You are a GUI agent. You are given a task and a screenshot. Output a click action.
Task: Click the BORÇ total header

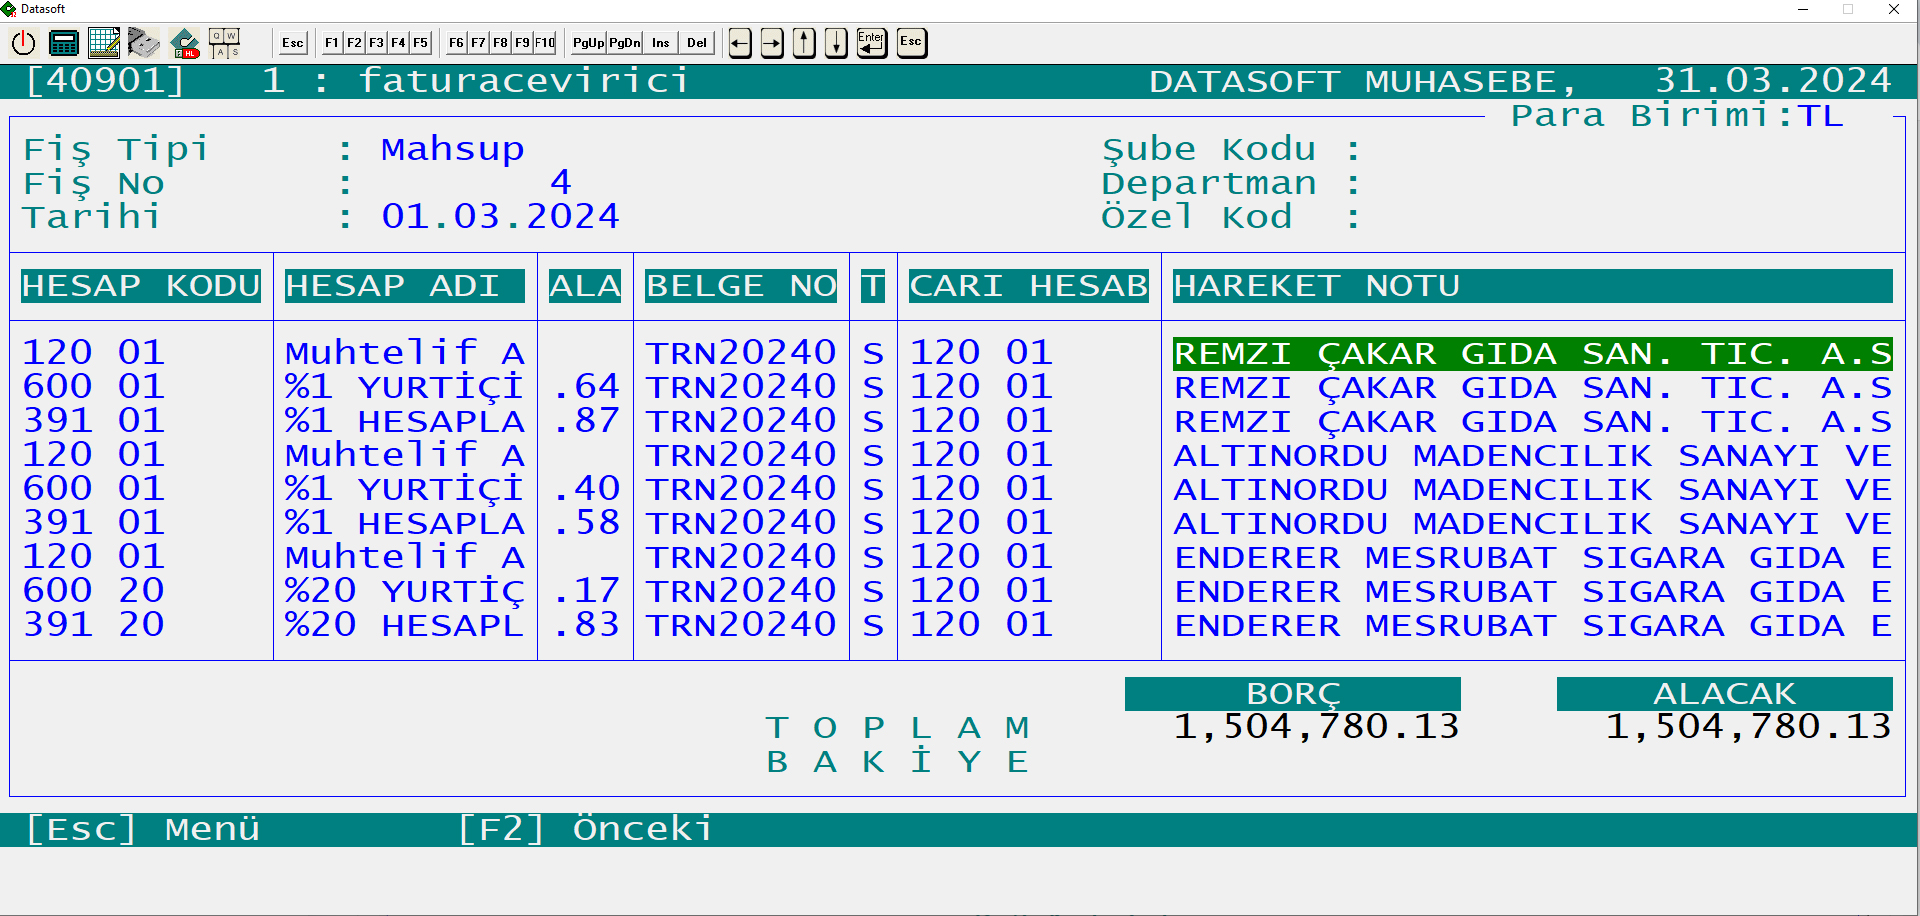tap(1292, 694)
